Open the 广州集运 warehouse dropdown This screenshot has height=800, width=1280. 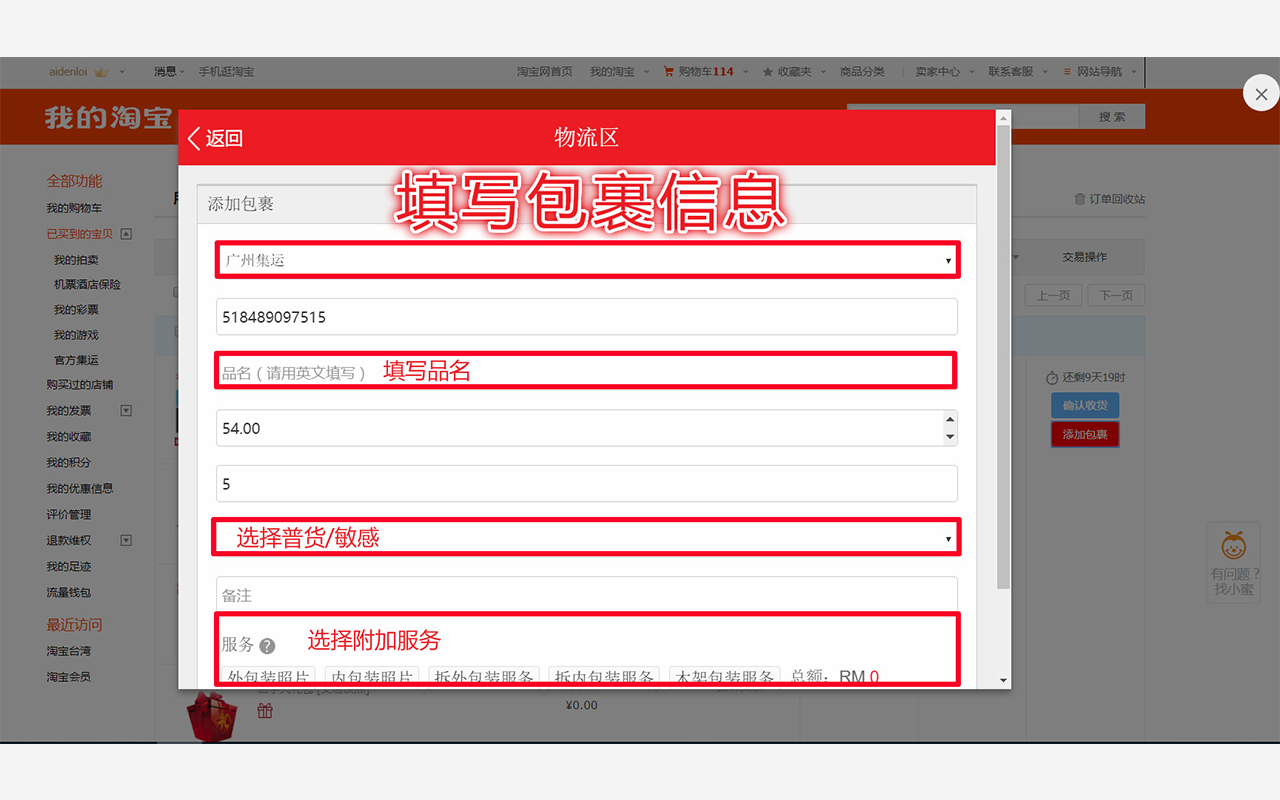(588, 260)
